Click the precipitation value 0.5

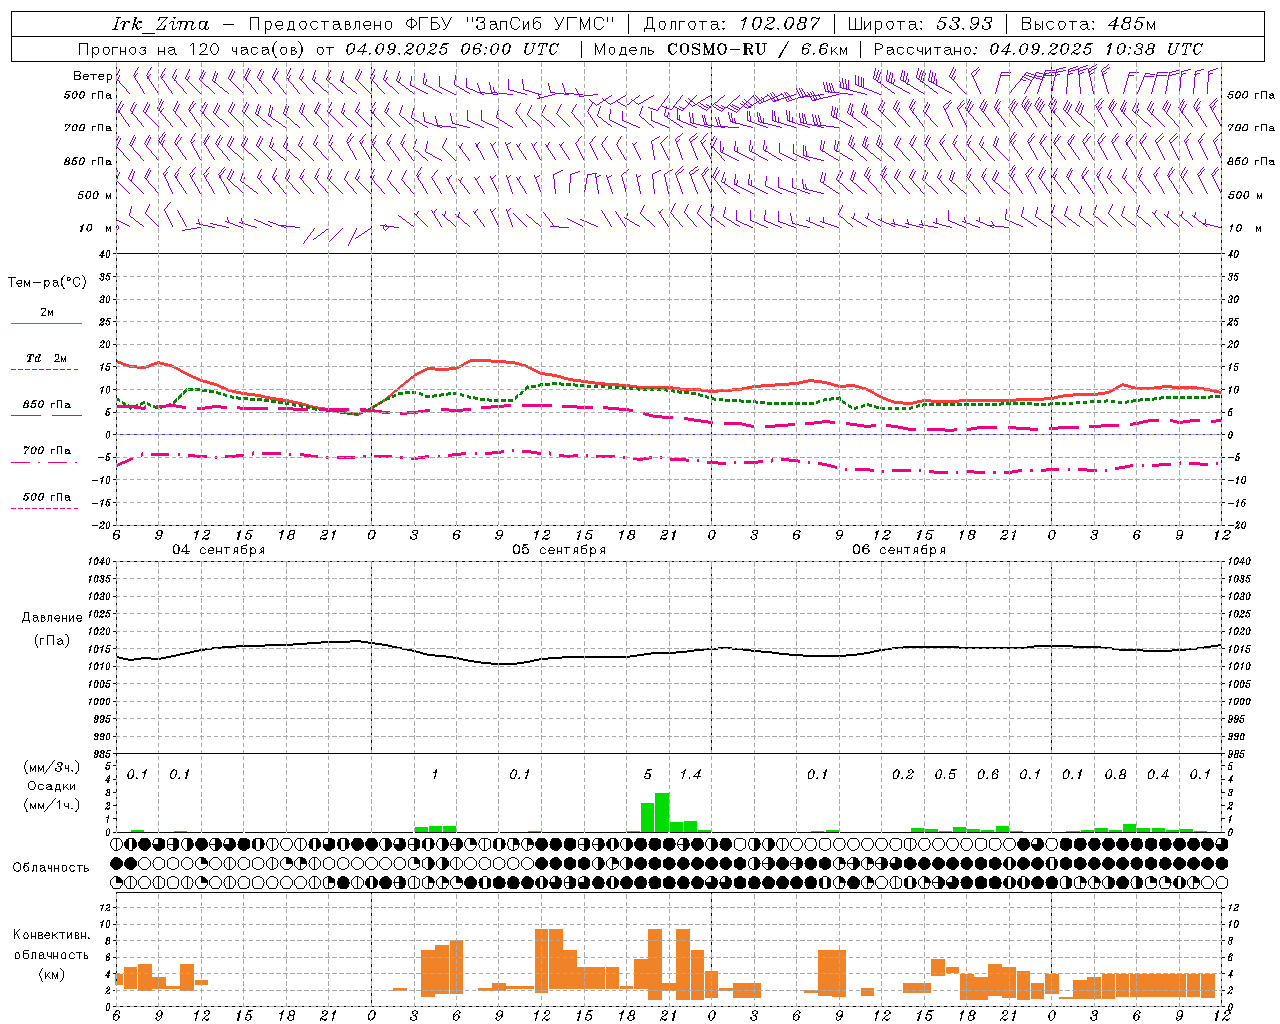[945, 775]
